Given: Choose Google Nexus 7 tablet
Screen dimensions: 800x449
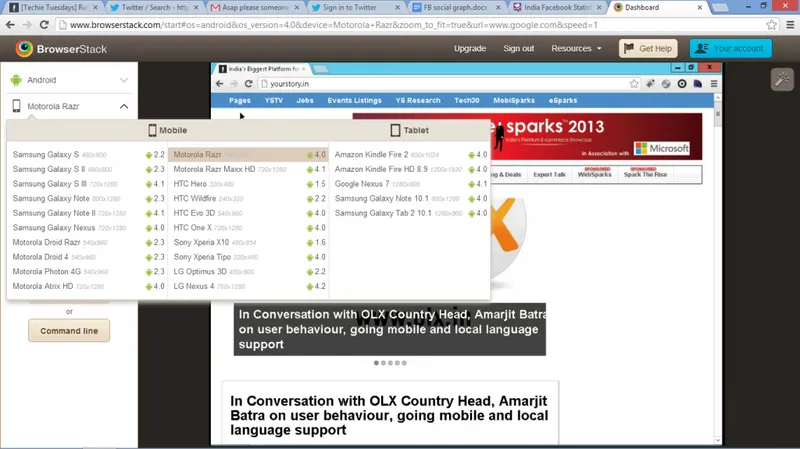Looking at the screenshot, I should coord(410,184).
